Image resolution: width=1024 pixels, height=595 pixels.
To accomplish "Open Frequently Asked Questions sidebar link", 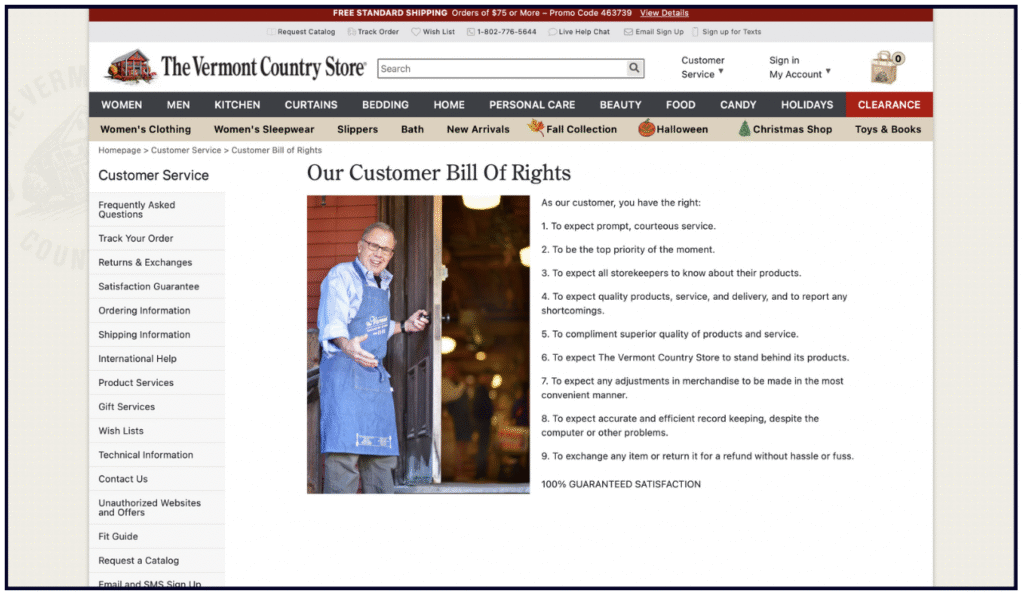I will point(137,210).
